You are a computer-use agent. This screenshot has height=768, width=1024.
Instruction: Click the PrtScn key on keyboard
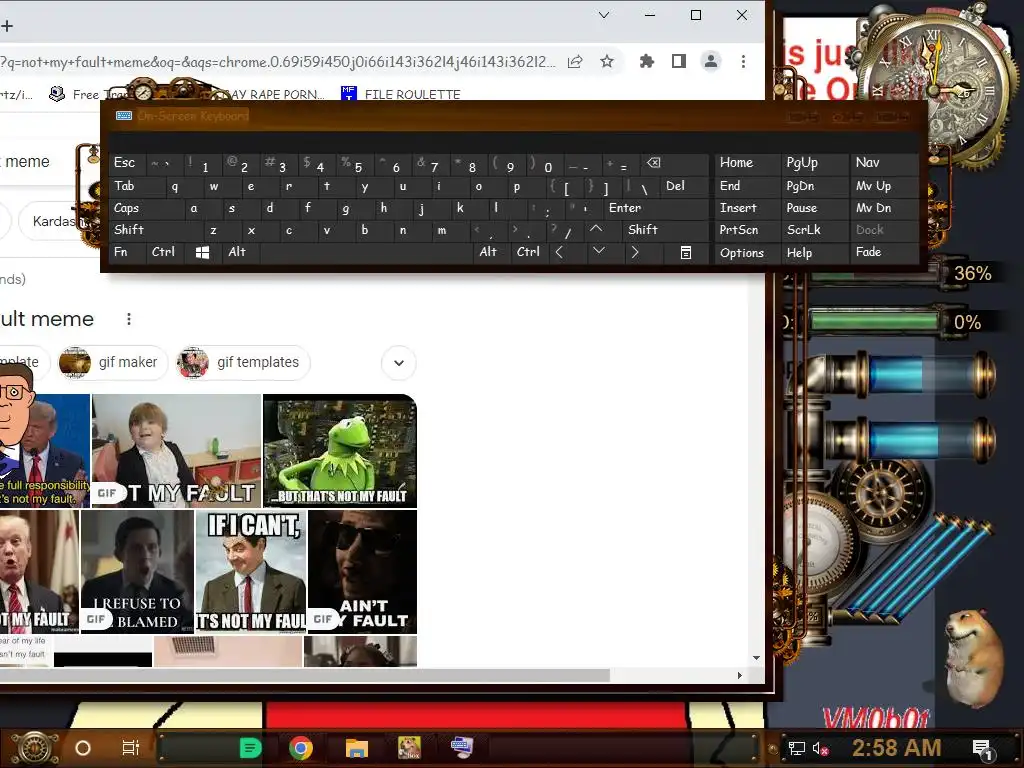coord(747,230)
